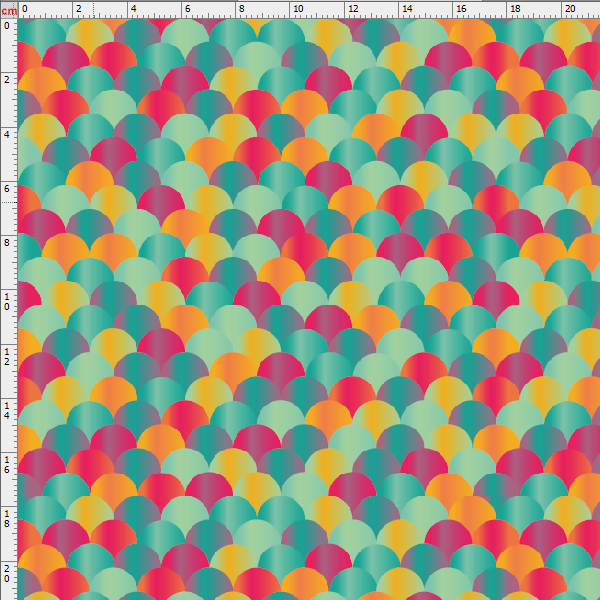Click the 16 mark on horizontal ruler

coord(461,9)
